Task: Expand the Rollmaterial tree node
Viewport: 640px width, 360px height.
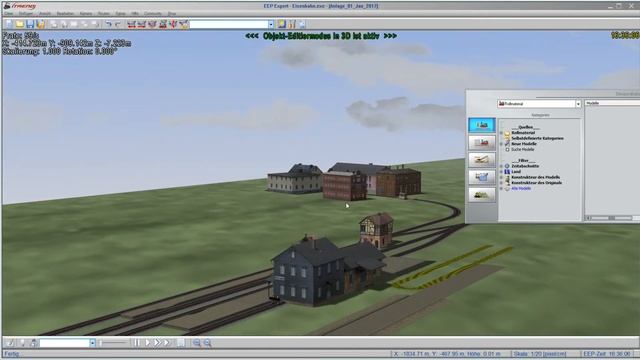Action: point(501,133)
